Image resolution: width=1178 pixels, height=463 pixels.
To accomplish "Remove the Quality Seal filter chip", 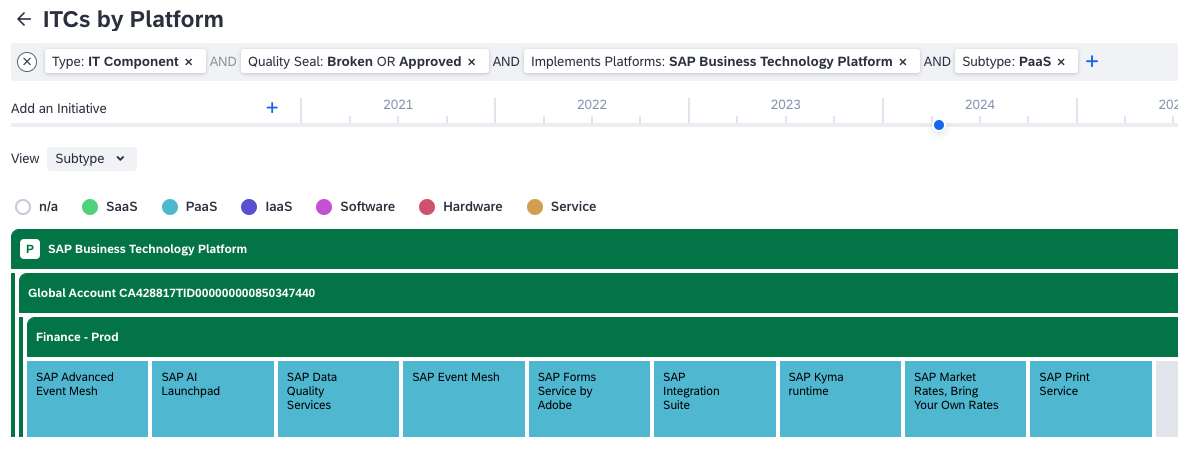I will coord(472,62).
